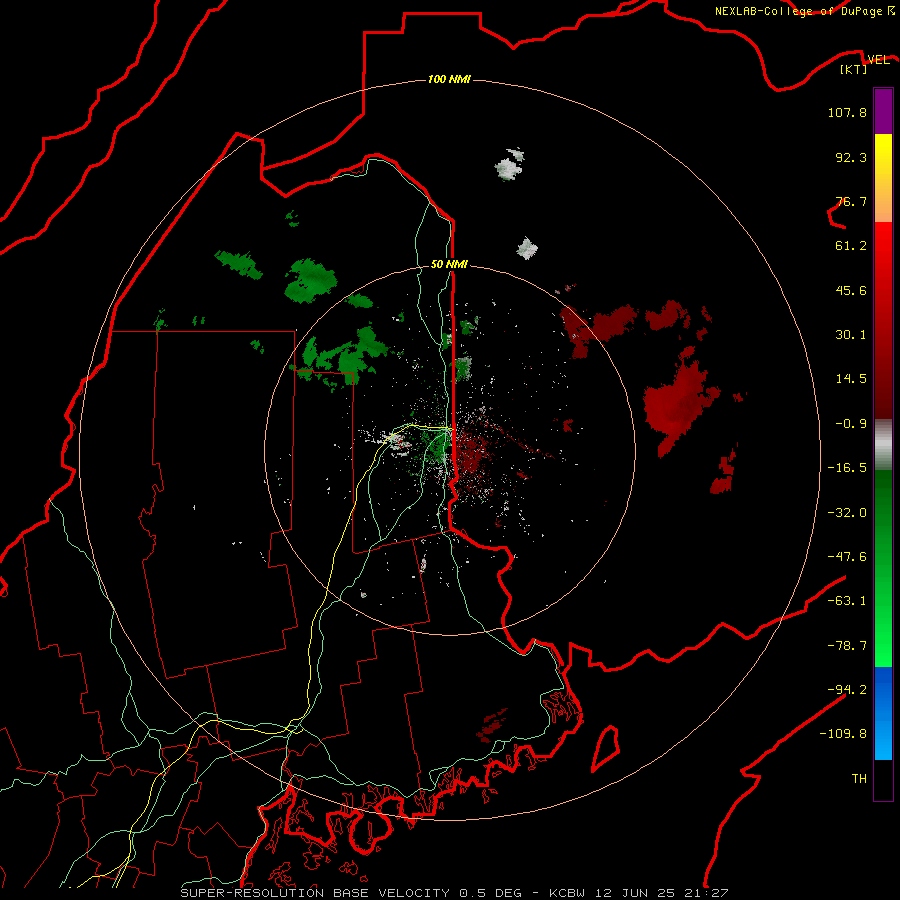Viewport: 900px width, 900px height.
Task: Click the TH legend label
Action: pos(859,779)
